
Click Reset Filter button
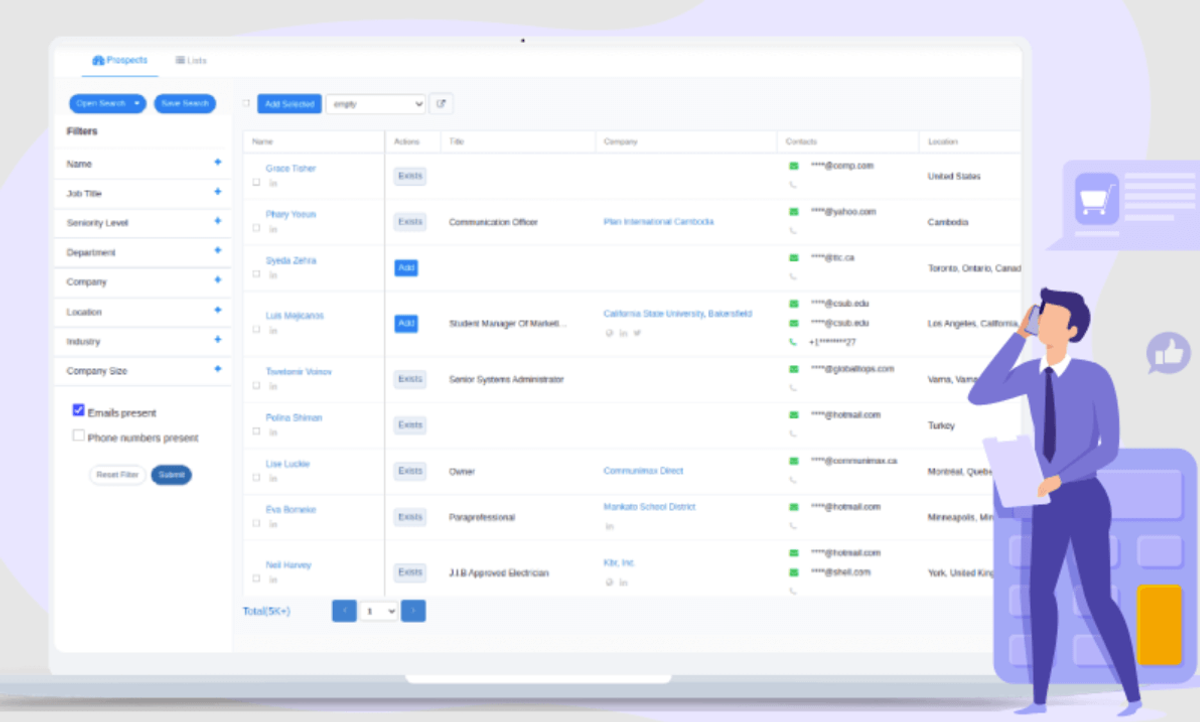[x=117, y=475]
